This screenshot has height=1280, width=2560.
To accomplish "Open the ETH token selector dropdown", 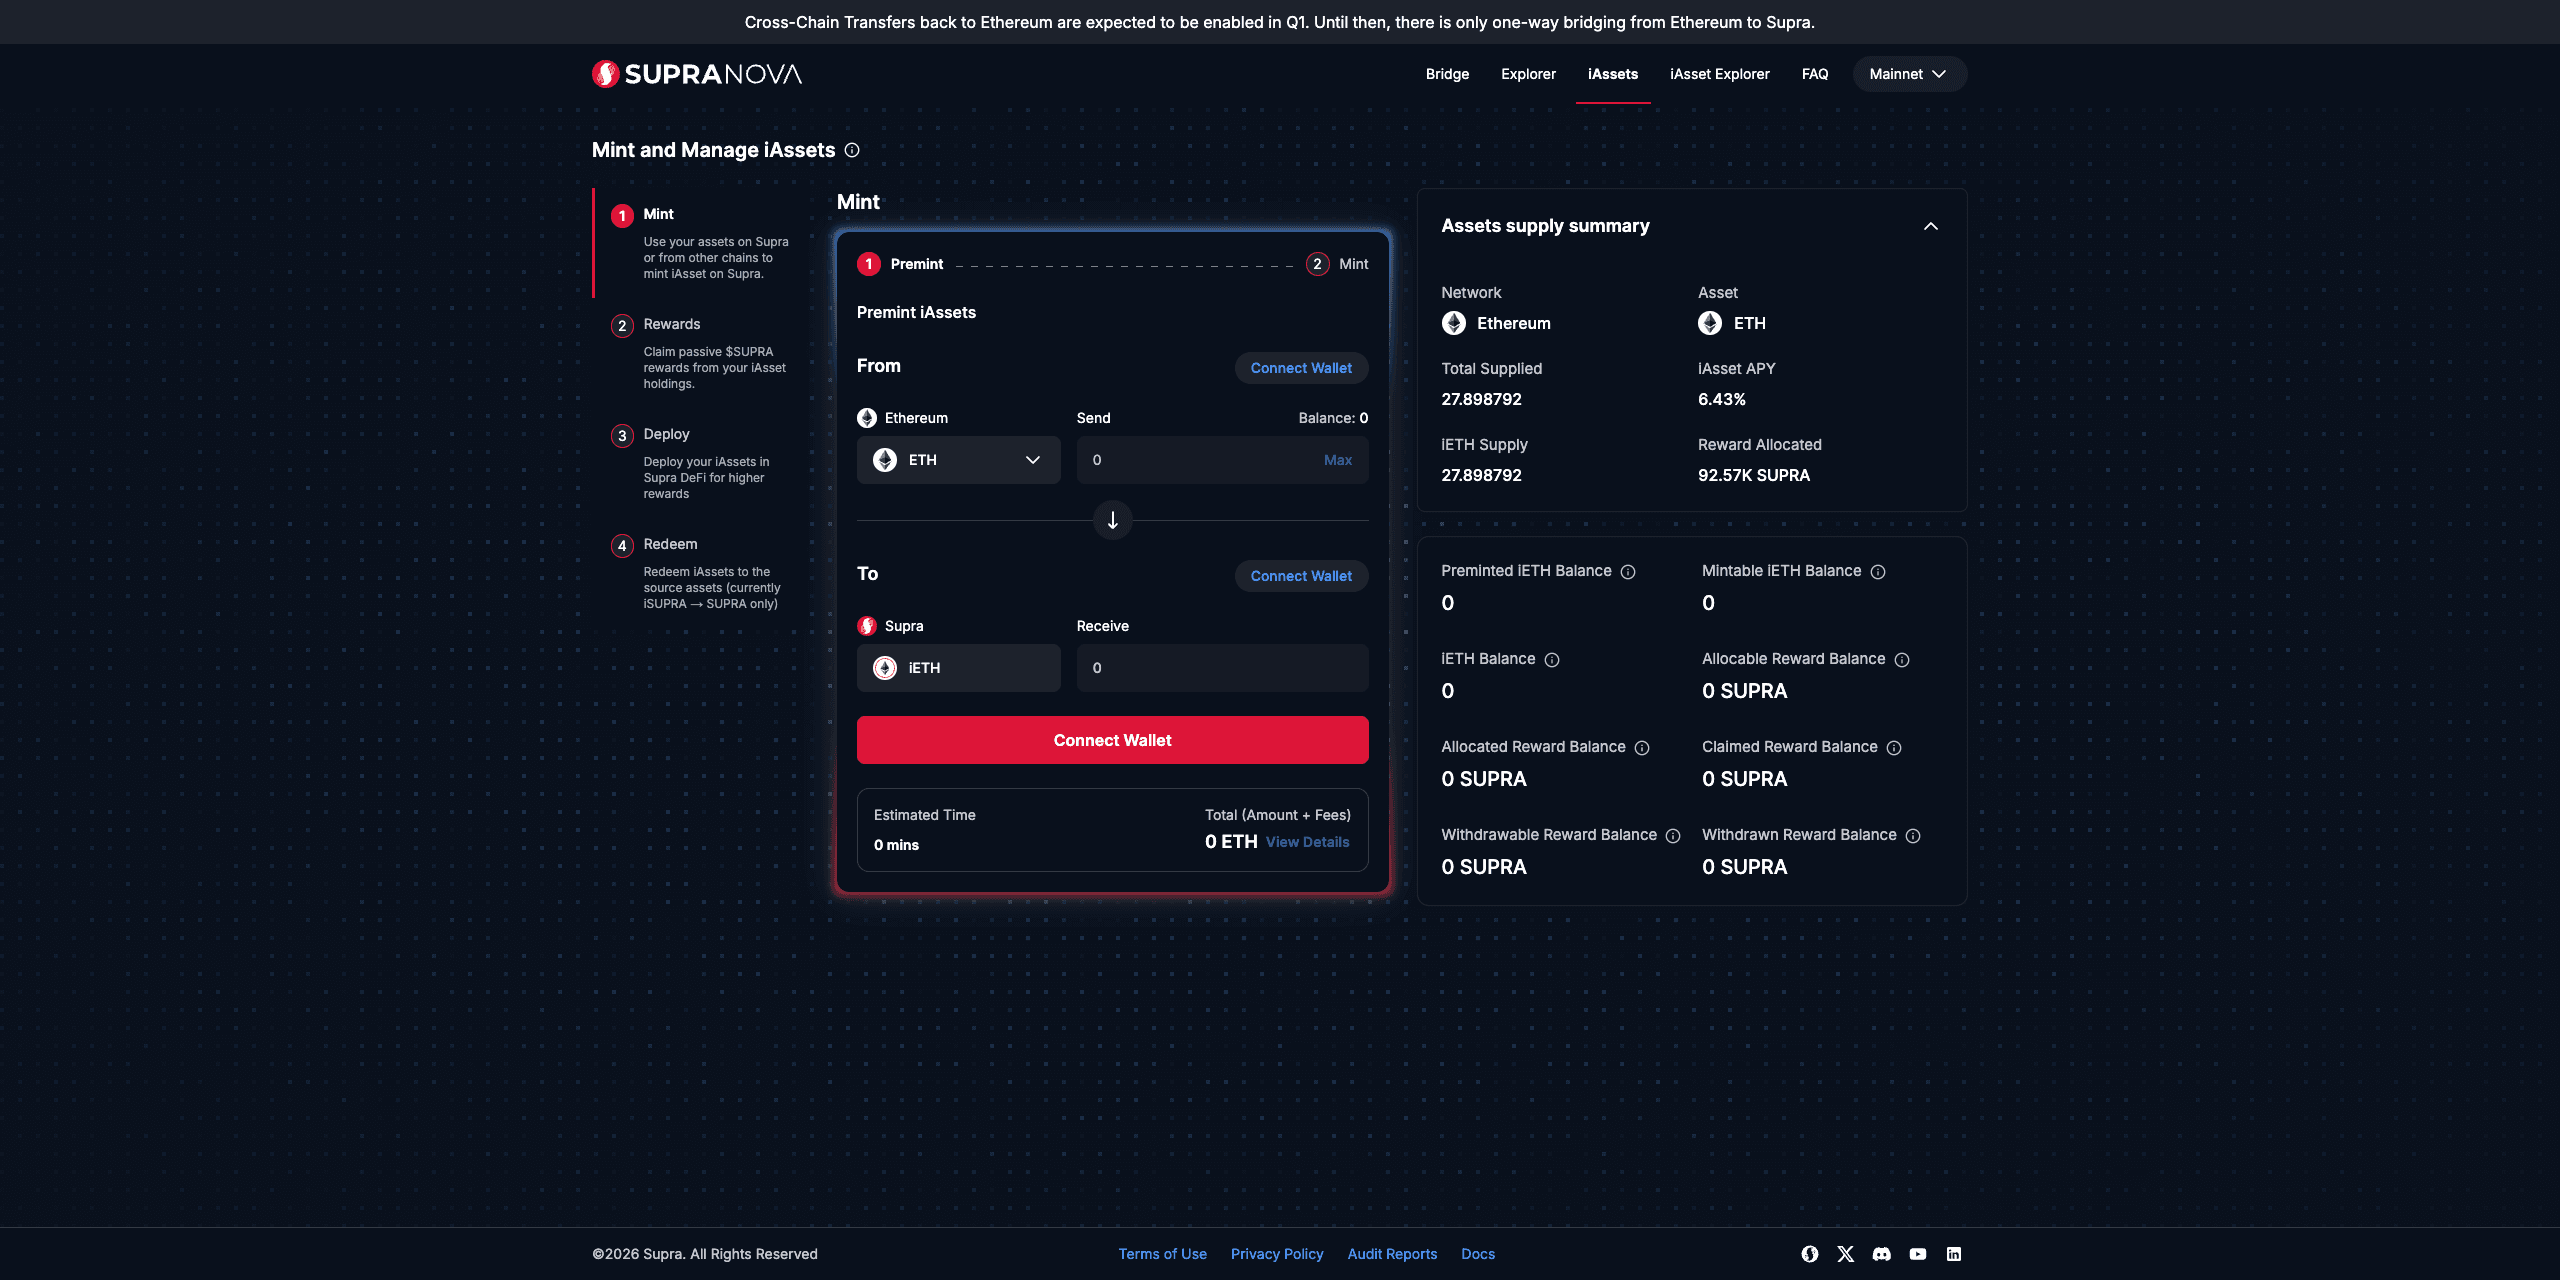I will (x=958, y=460).
